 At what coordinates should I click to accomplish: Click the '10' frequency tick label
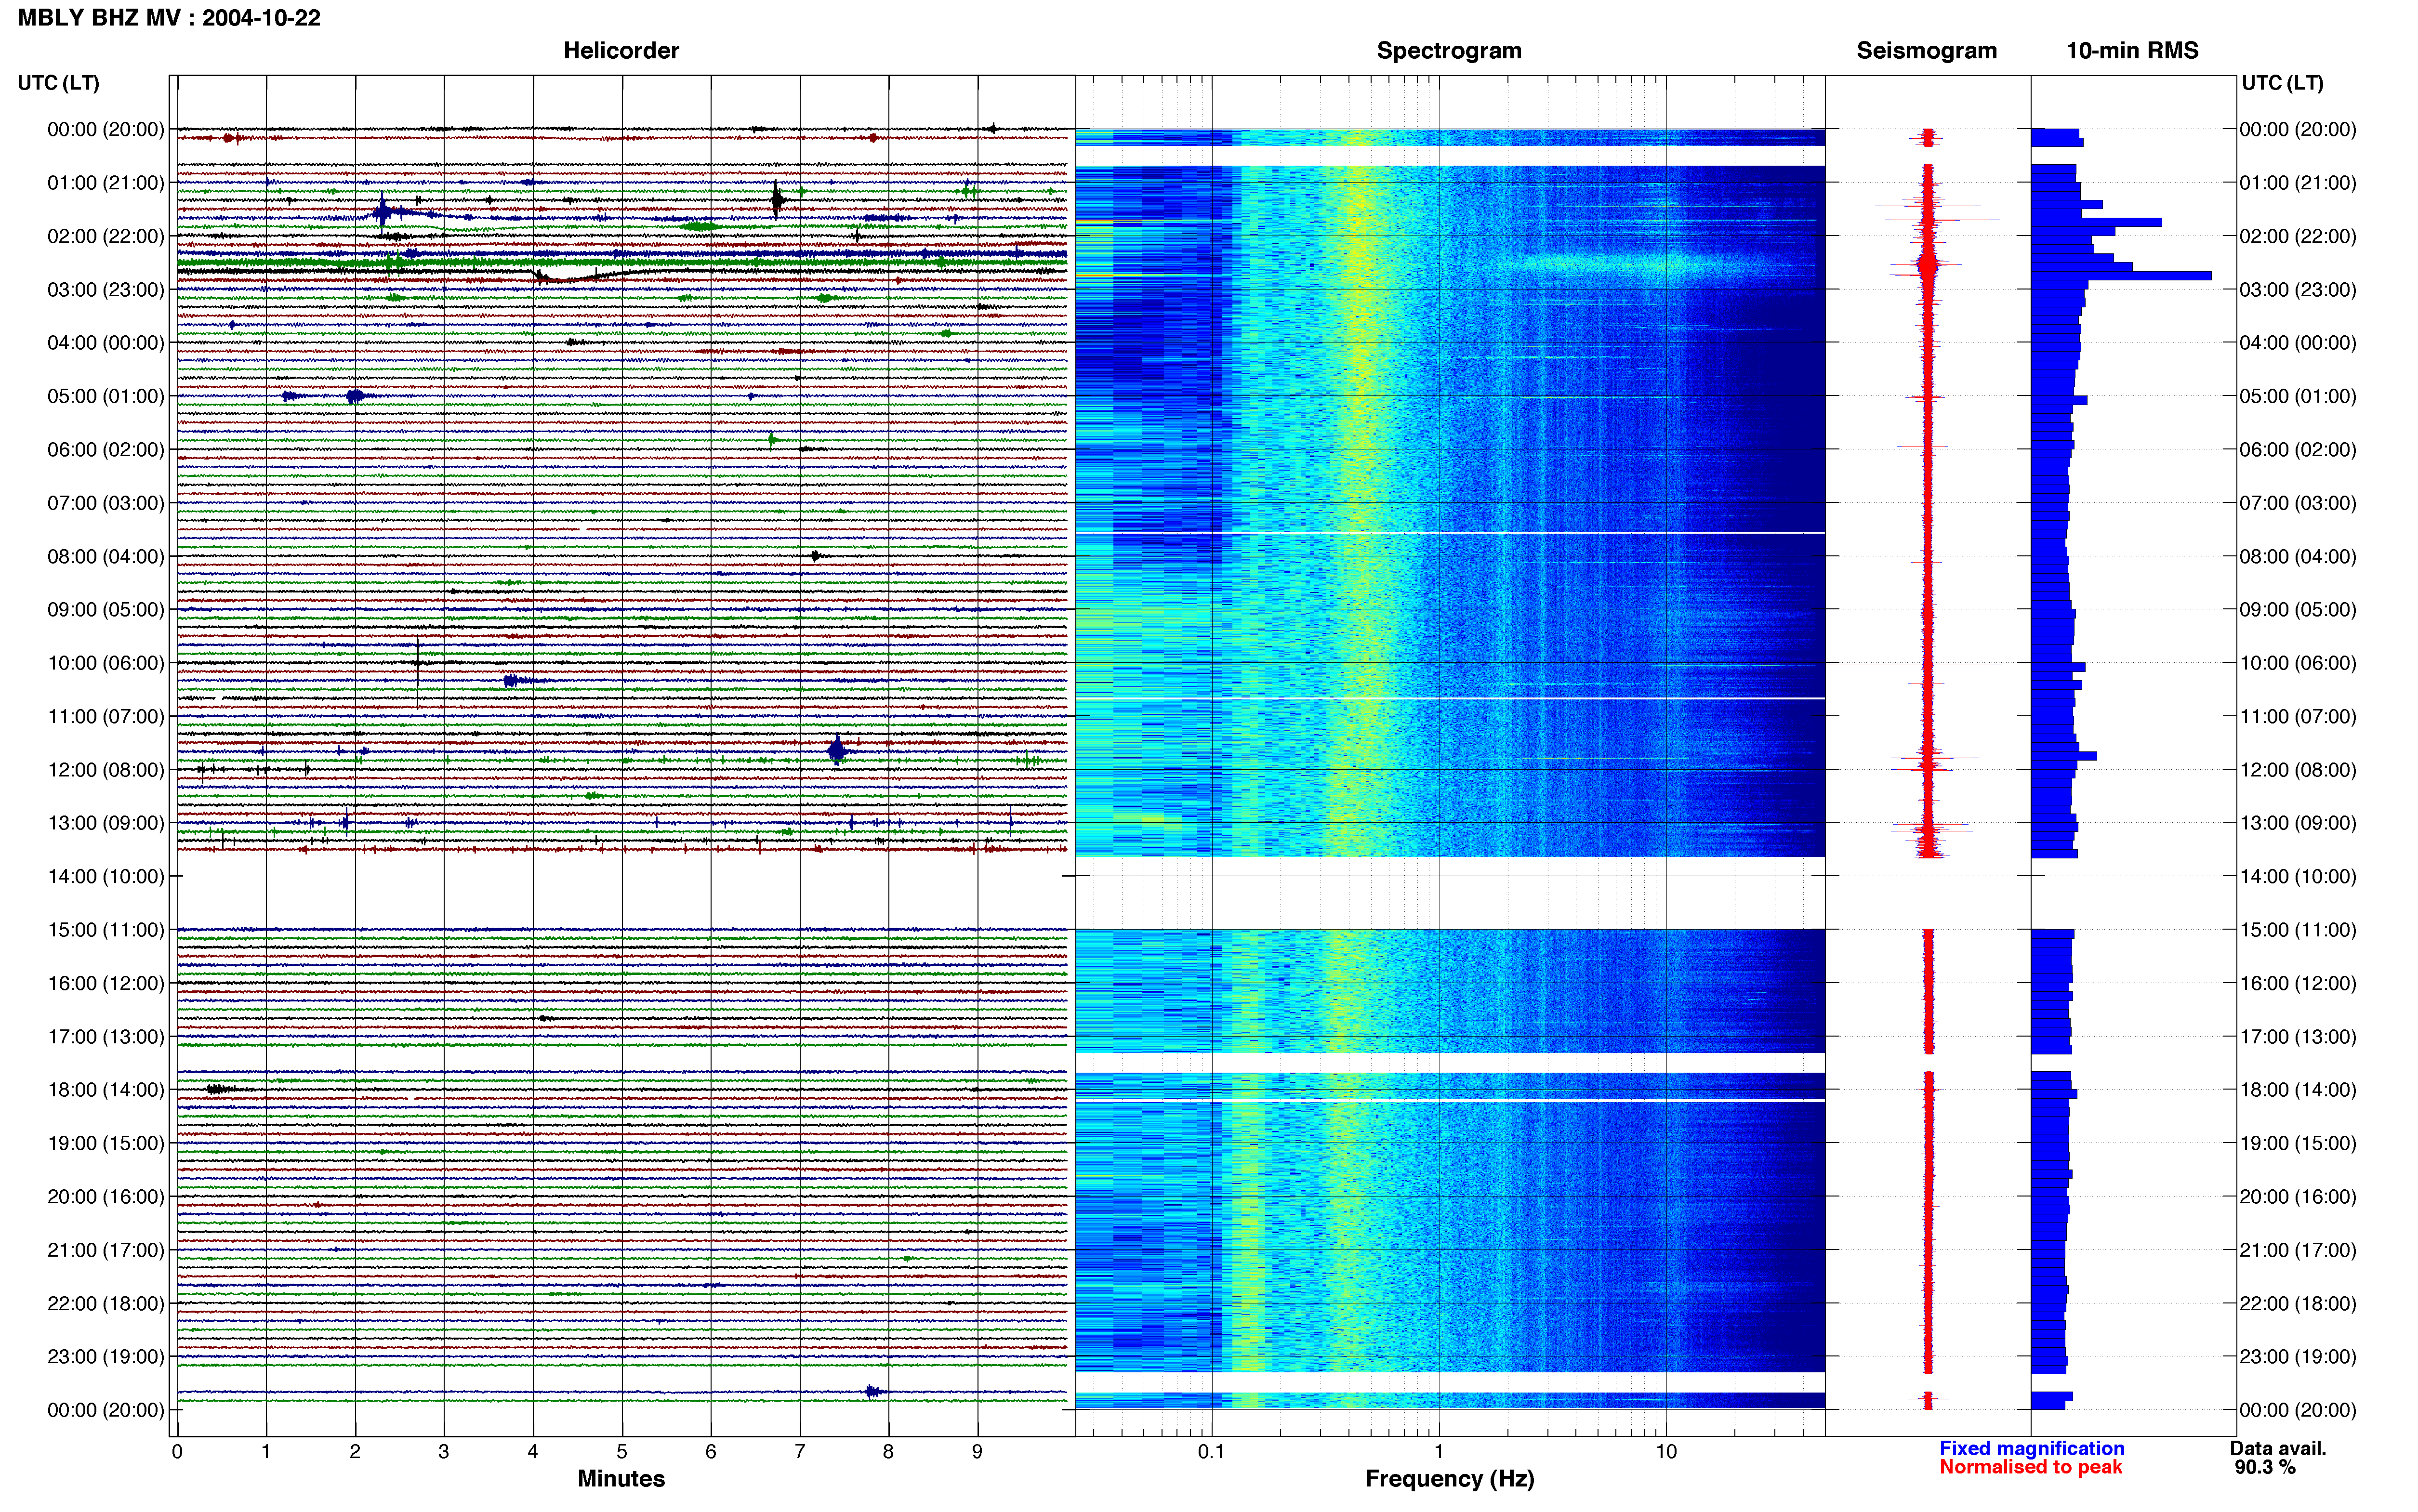(x=1666, y=1451)
